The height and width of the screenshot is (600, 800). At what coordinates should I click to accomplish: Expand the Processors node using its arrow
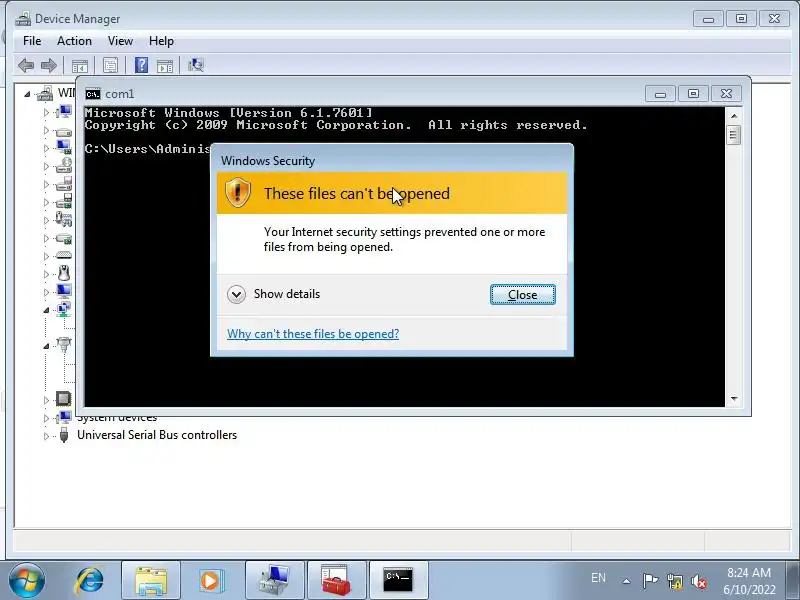[x=46, y=399]
